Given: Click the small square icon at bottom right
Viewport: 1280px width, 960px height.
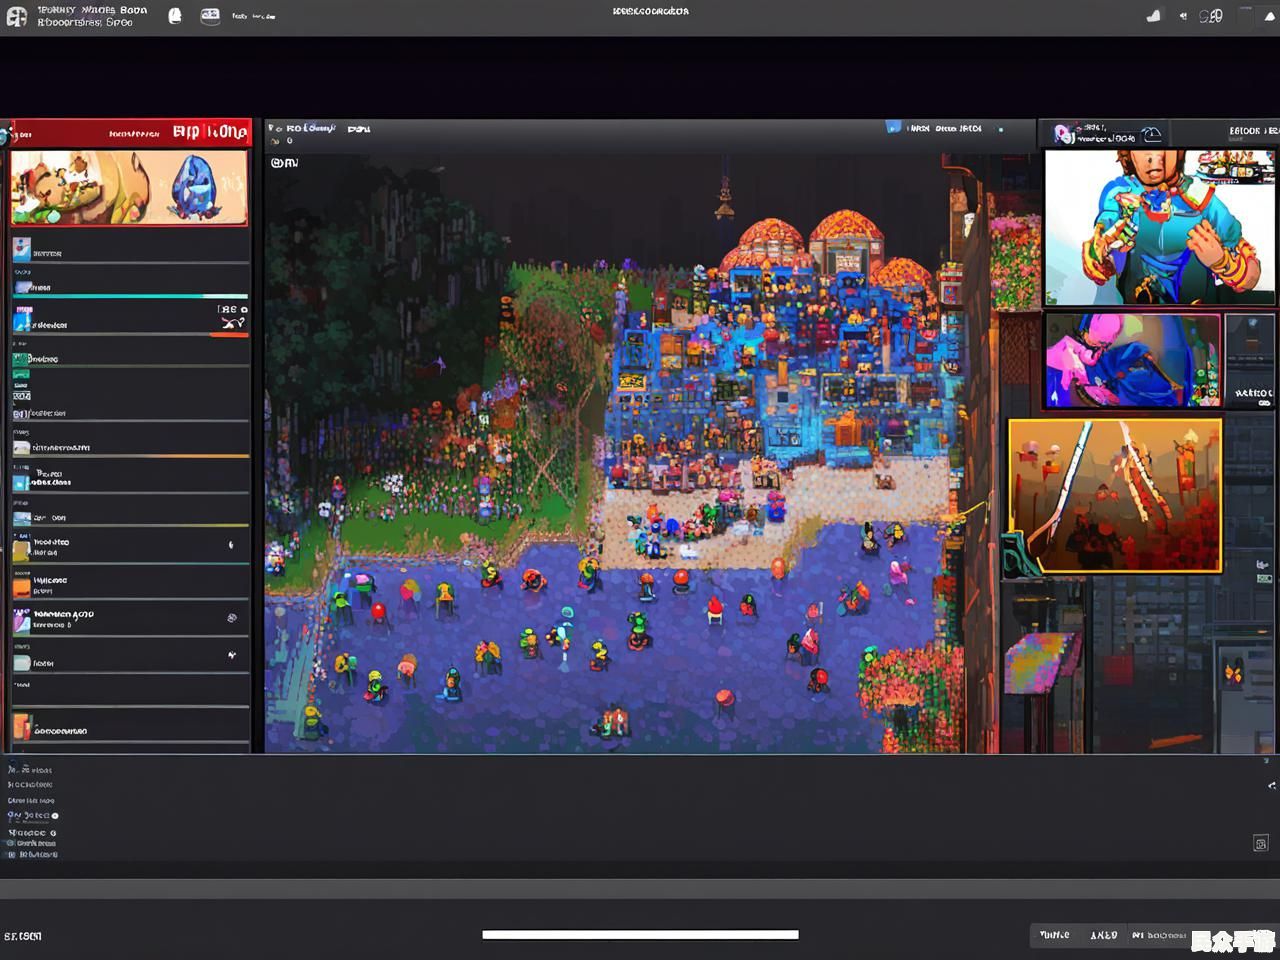Looking at the screenshot, I should (1260, 843).
